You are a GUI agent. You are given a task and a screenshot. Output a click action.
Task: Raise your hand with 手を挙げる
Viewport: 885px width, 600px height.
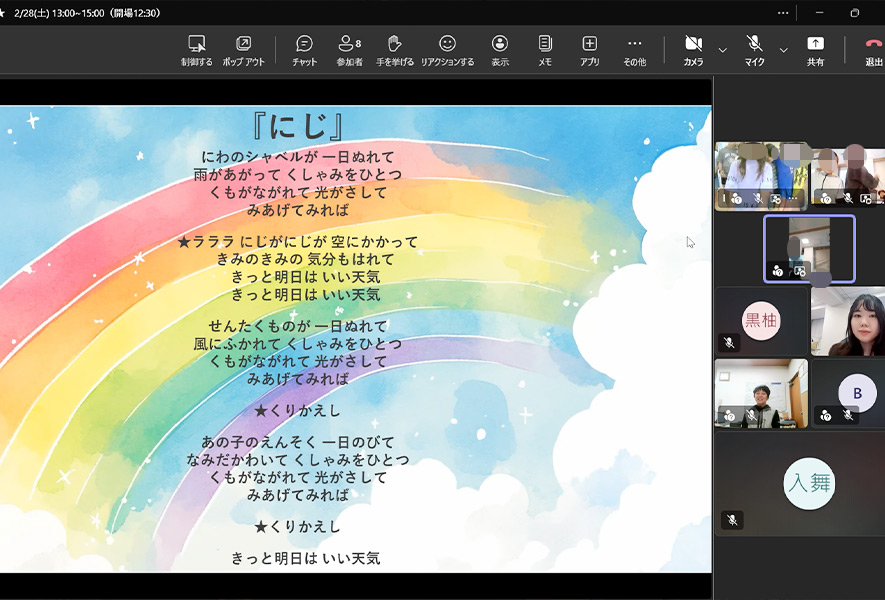click(x=394, y=49)
